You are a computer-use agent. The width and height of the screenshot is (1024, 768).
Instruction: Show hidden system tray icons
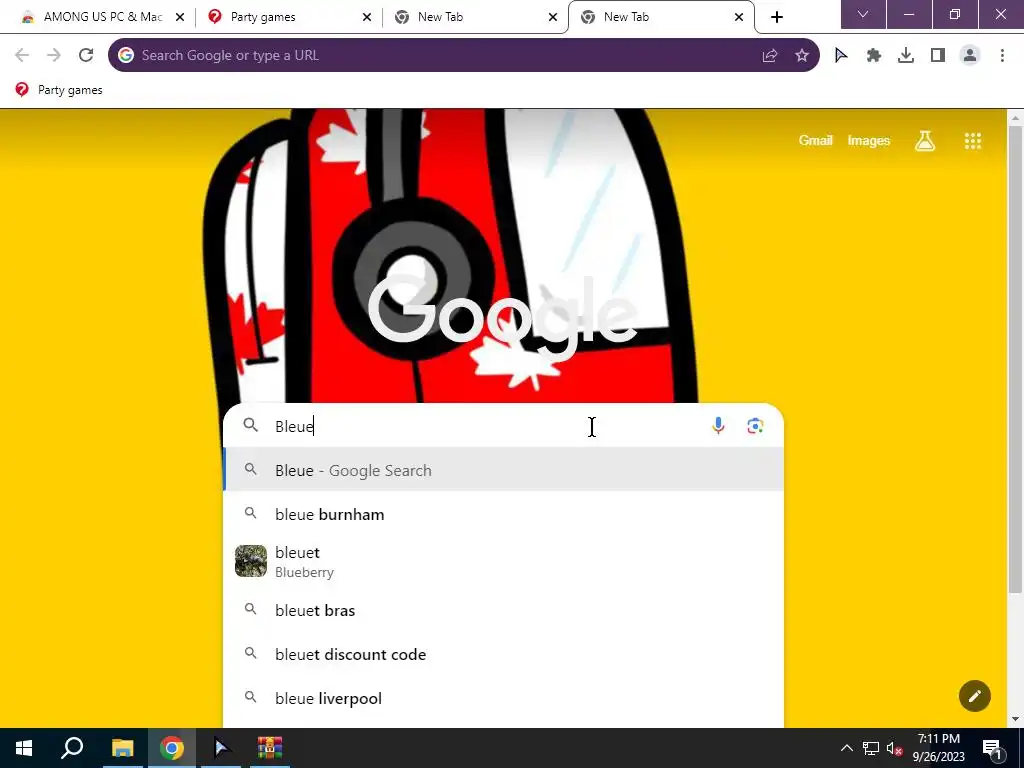click(846, 748)
